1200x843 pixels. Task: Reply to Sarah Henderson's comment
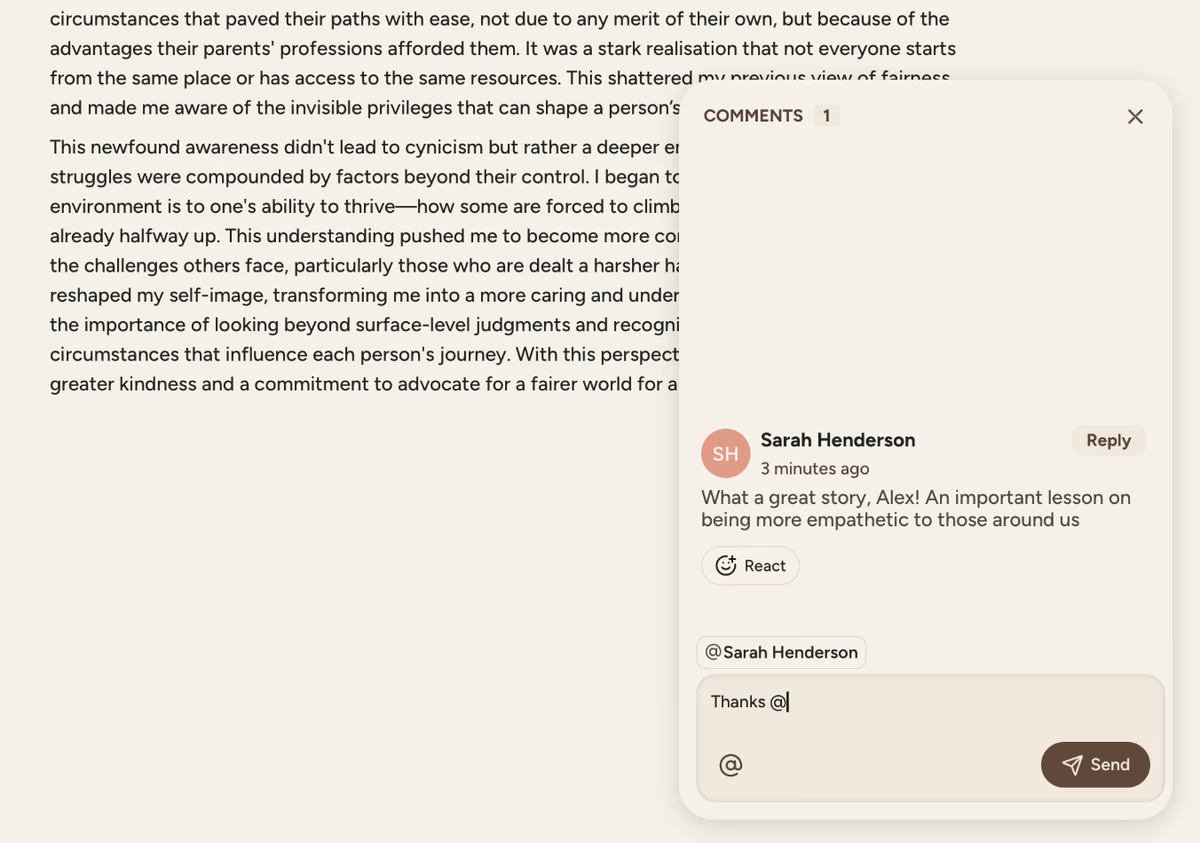point(1108,440)
